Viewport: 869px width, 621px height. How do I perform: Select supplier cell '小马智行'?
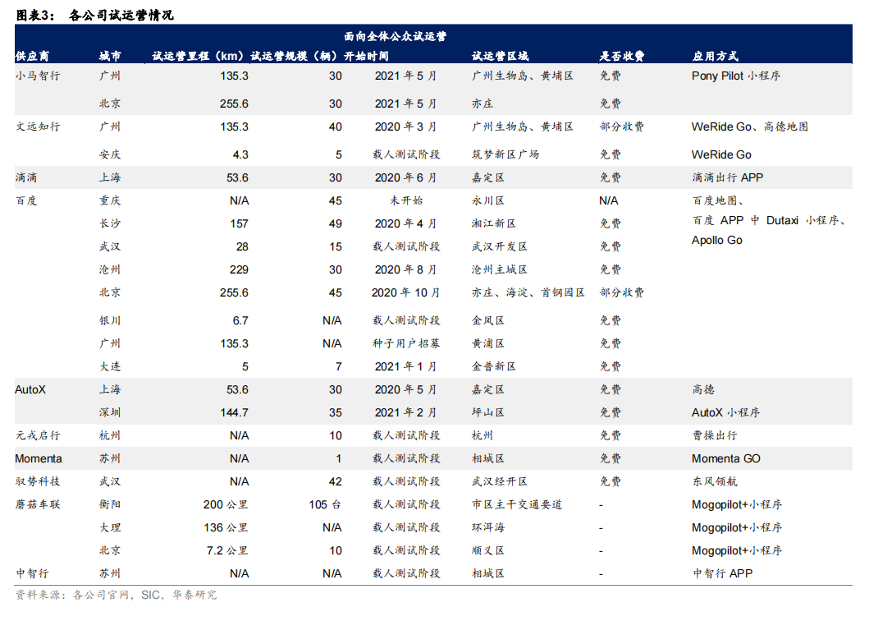tap(38, 76)
